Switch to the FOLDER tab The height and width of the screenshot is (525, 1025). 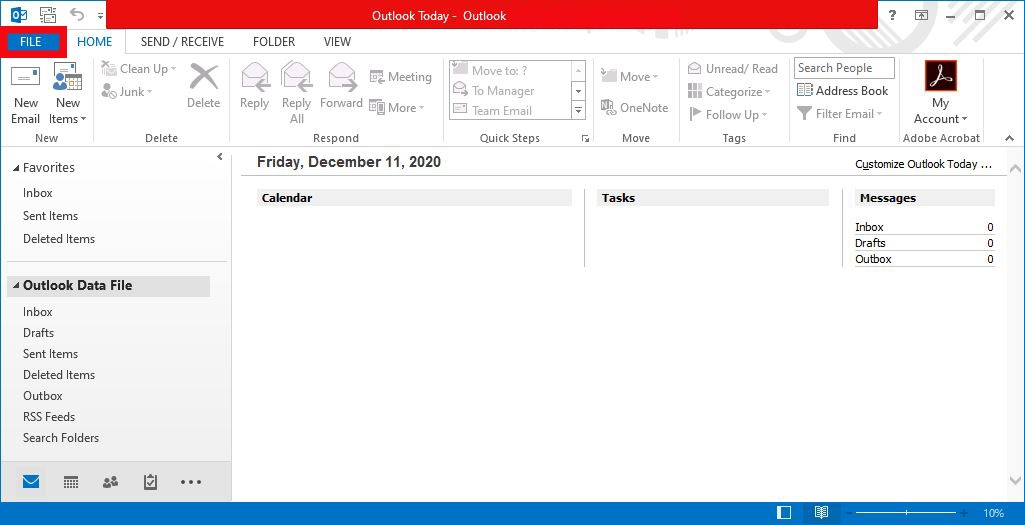(x=274, y=42)
